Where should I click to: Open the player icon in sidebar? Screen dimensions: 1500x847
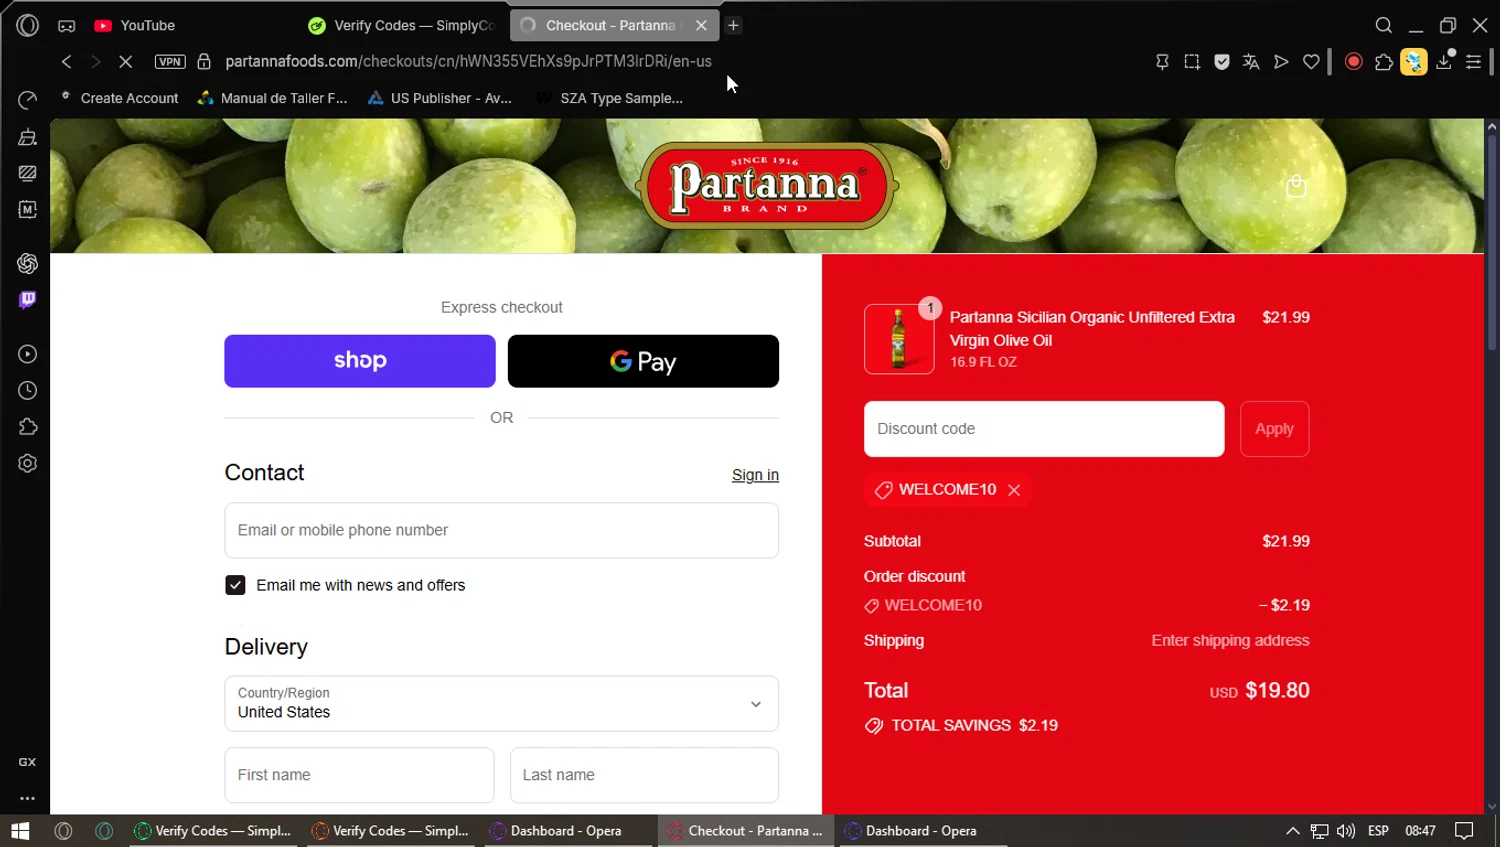(28, 354)
